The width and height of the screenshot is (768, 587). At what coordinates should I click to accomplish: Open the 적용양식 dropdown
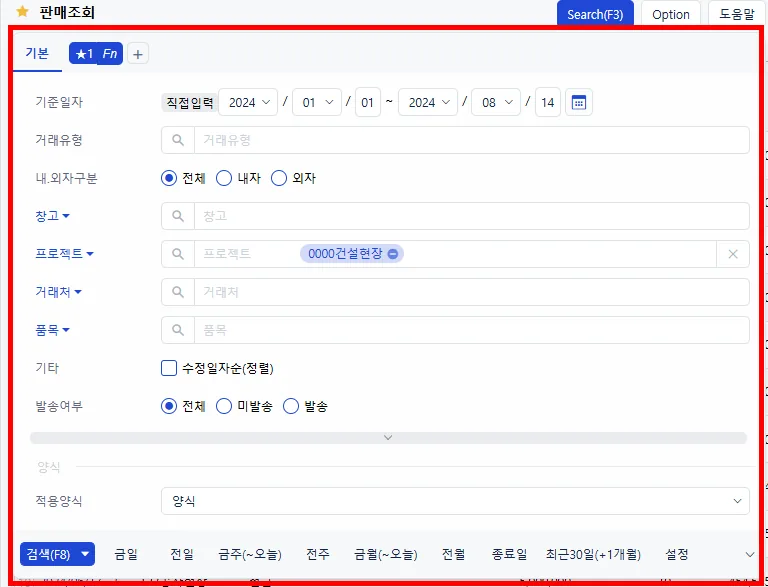(x=455, y=501)
